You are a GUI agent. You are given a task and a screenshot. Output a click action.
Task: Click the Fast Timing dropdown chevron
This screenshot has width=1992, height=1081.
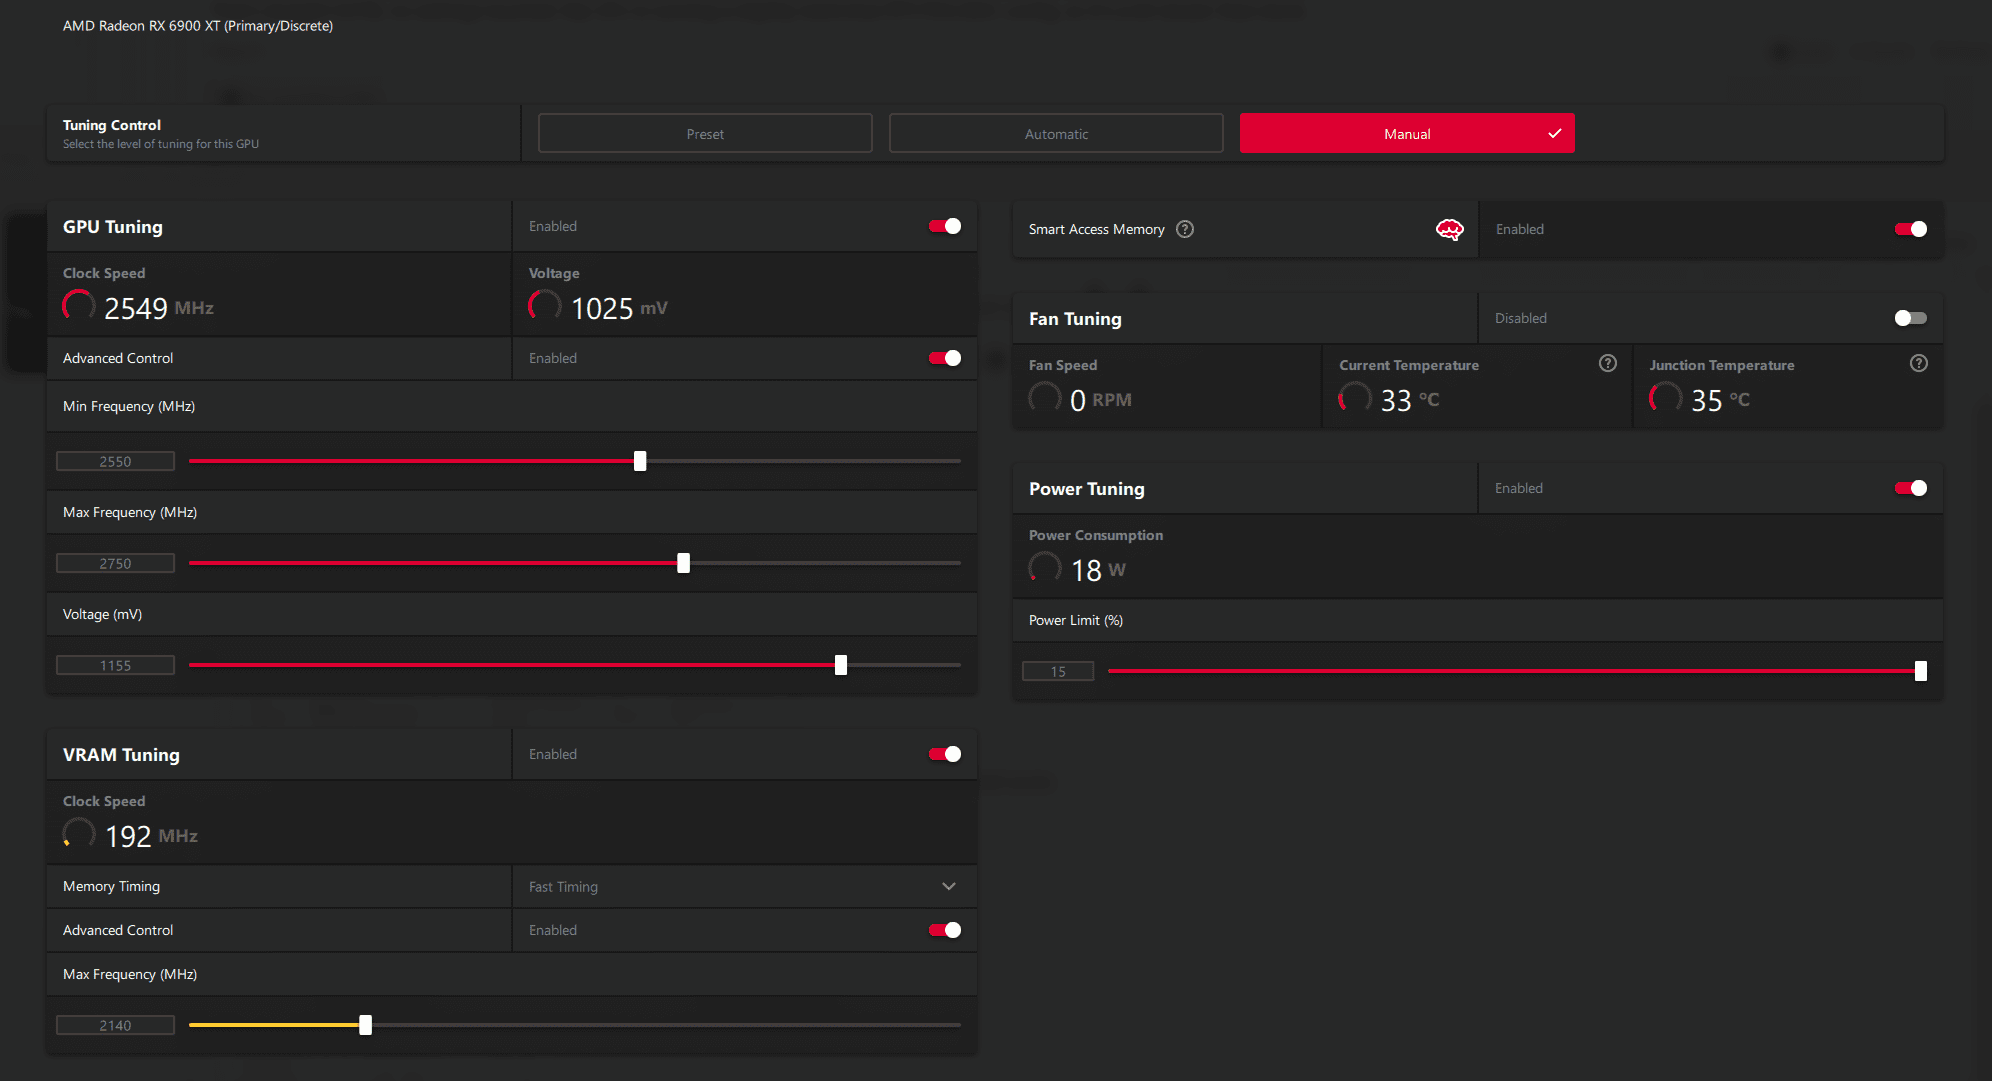click(948, 887)
